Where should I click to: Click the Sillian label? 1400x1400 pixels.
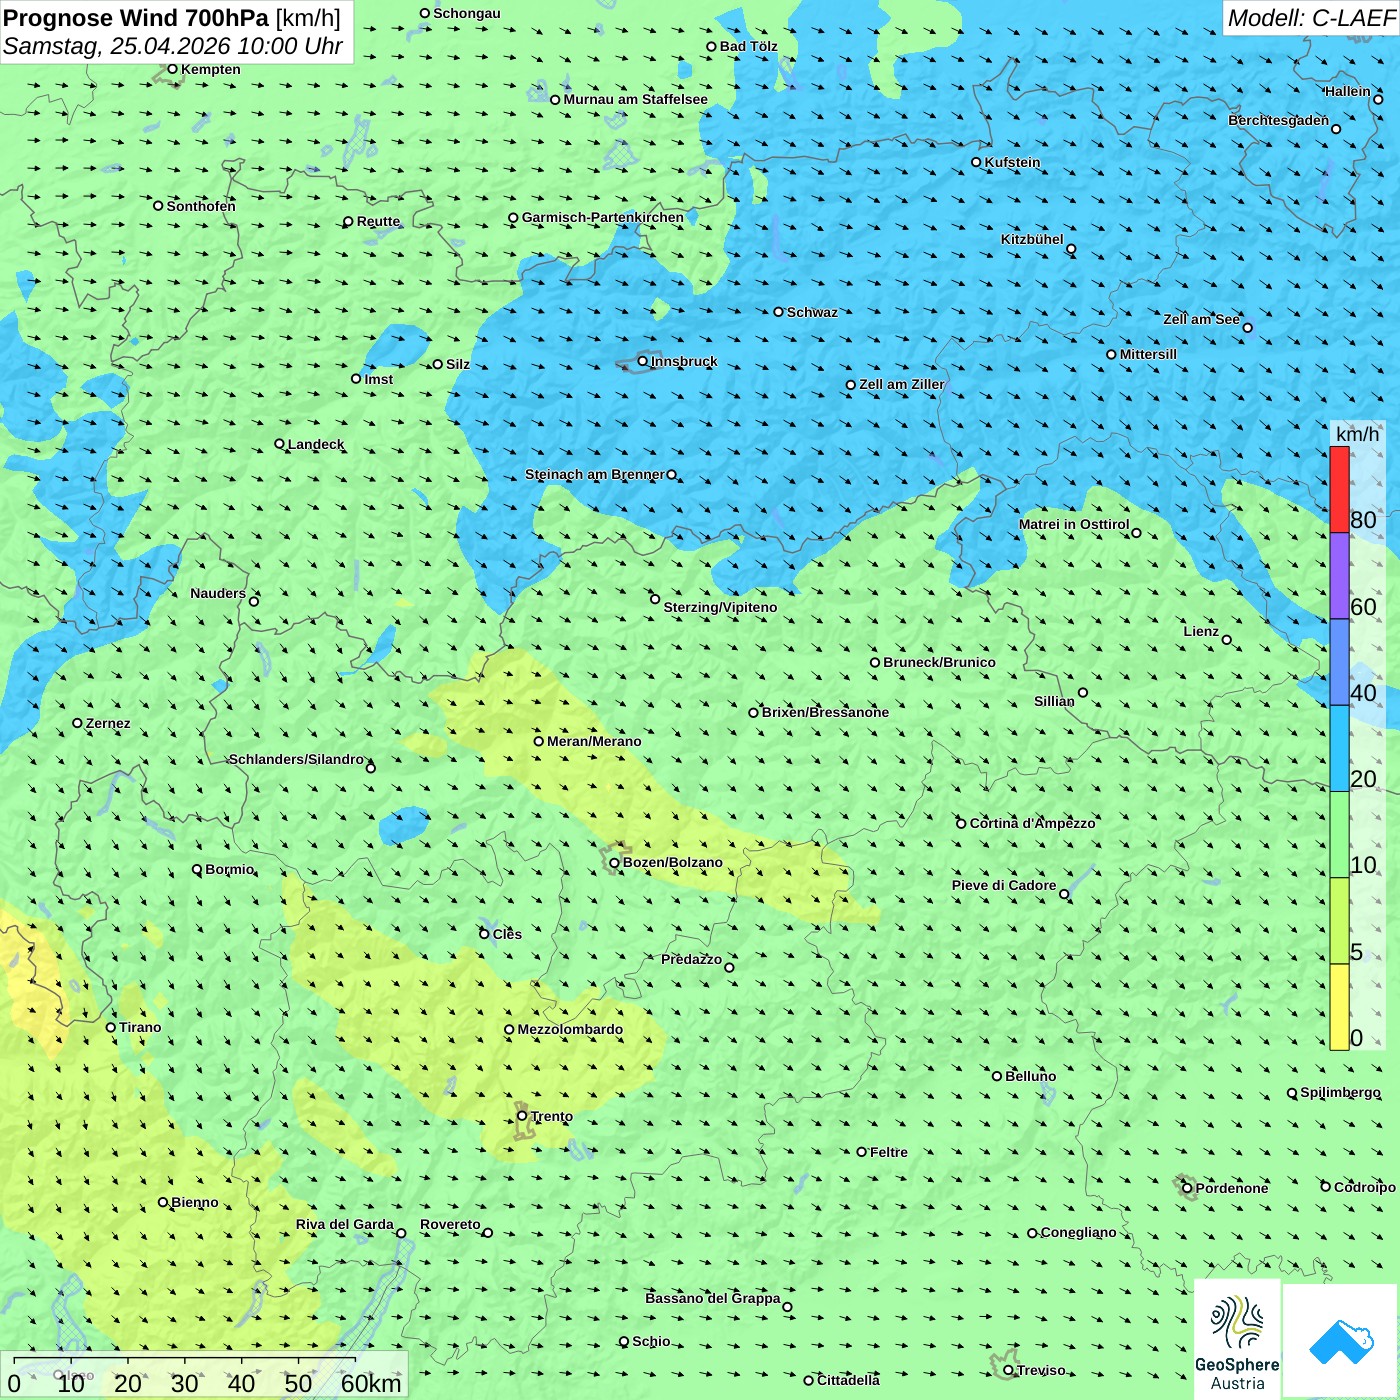coord(1054,701)
